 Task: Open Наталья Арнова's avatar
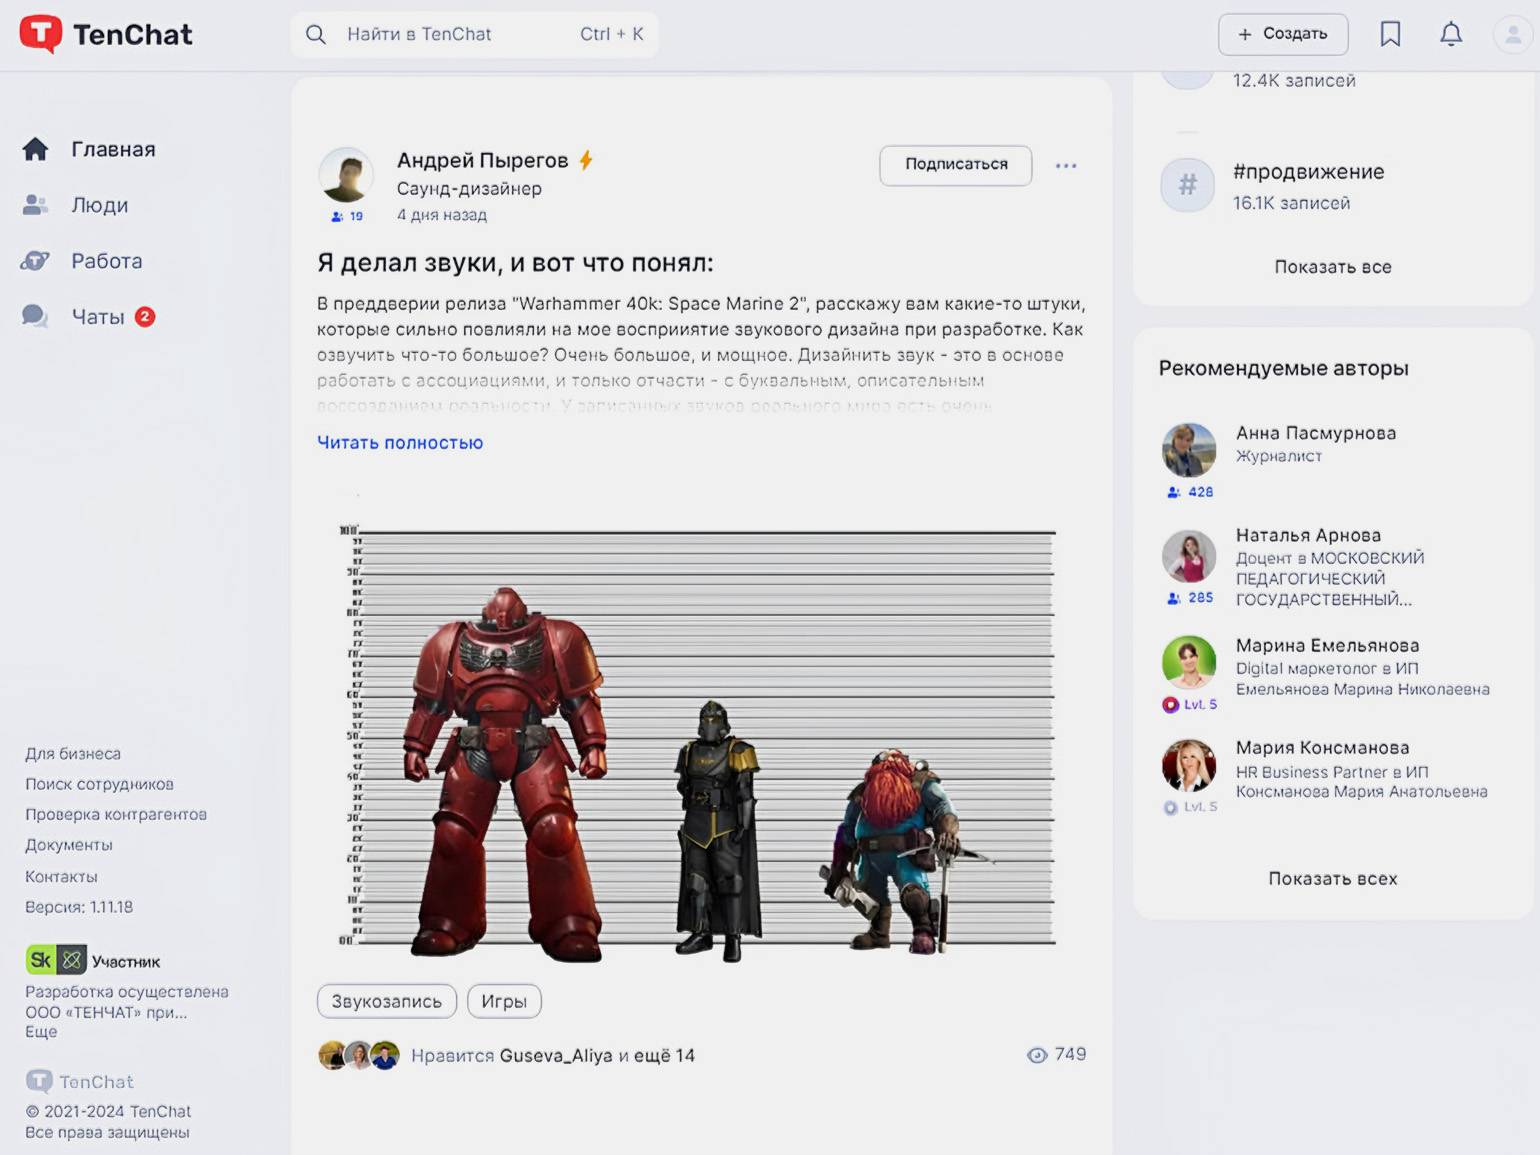(x=1189, y=556)
